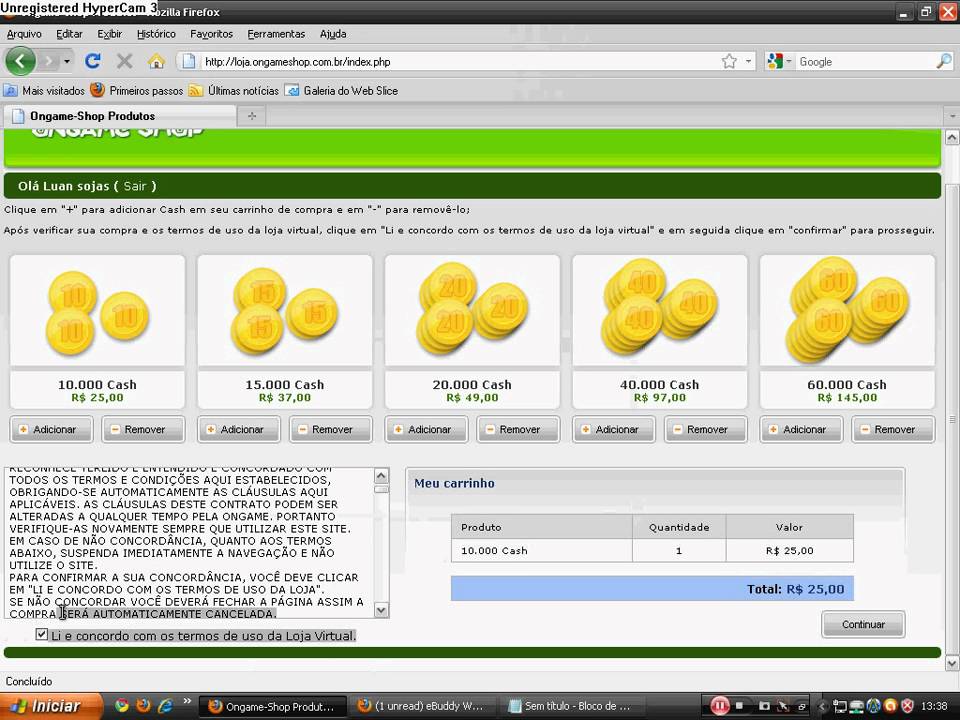The height and width of the screenshot is (720, 960).
Task: Switch to Ongame-Shop Produtos taskbar window
Action: (274, 707)
